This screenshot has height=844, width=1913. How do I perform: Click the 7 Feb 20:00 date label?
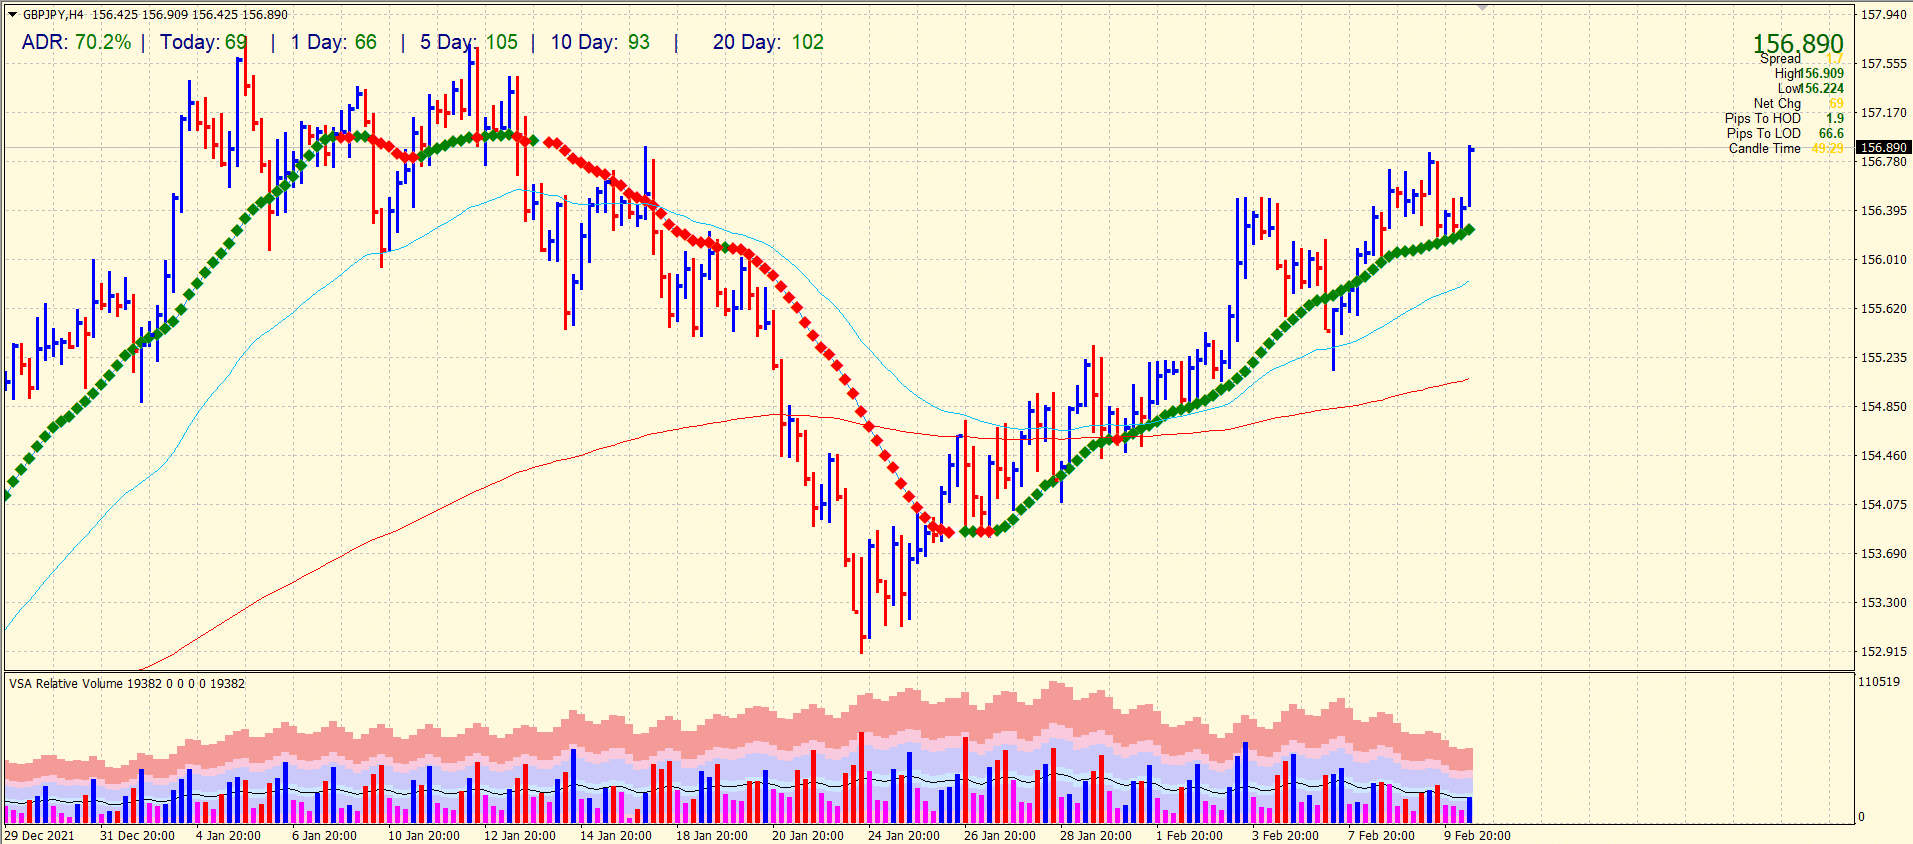(1381, 836)
